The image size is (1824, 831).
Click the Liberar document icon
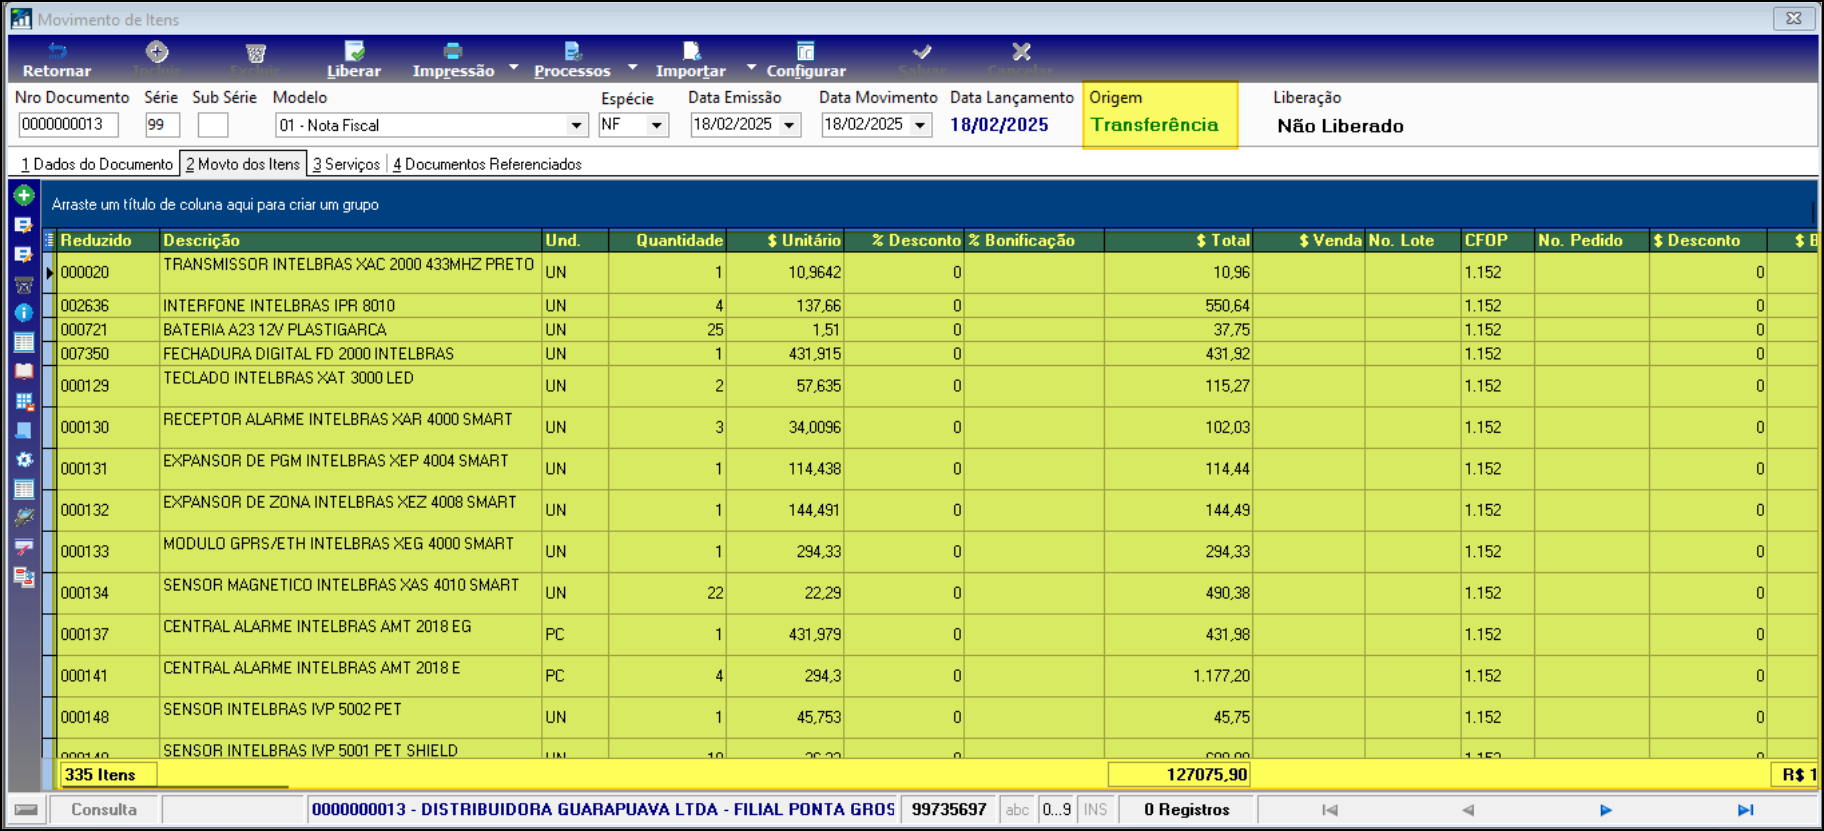click(x=354, y=51)
